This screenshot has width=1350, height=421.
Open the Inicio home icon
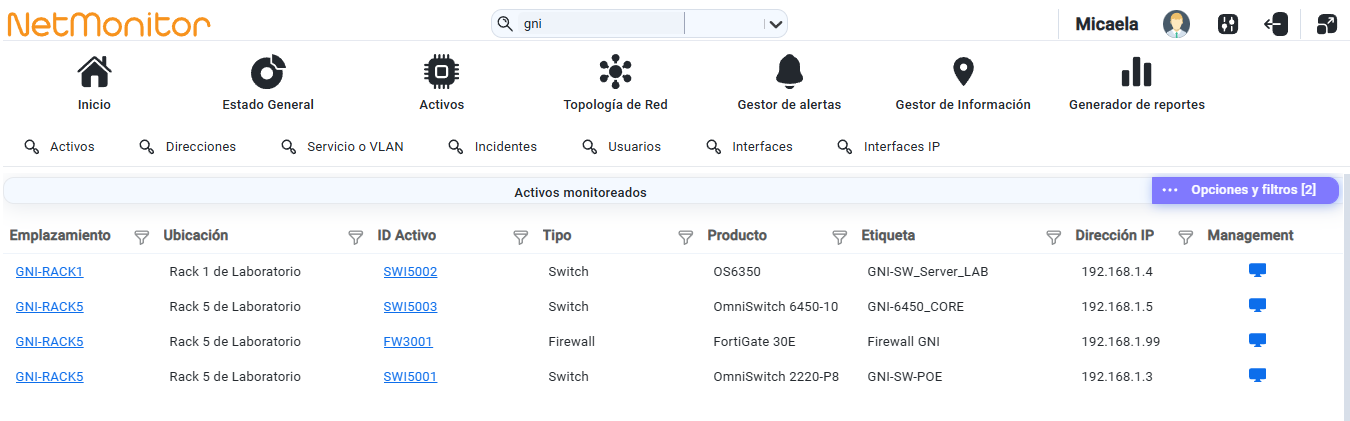(94, 72)
